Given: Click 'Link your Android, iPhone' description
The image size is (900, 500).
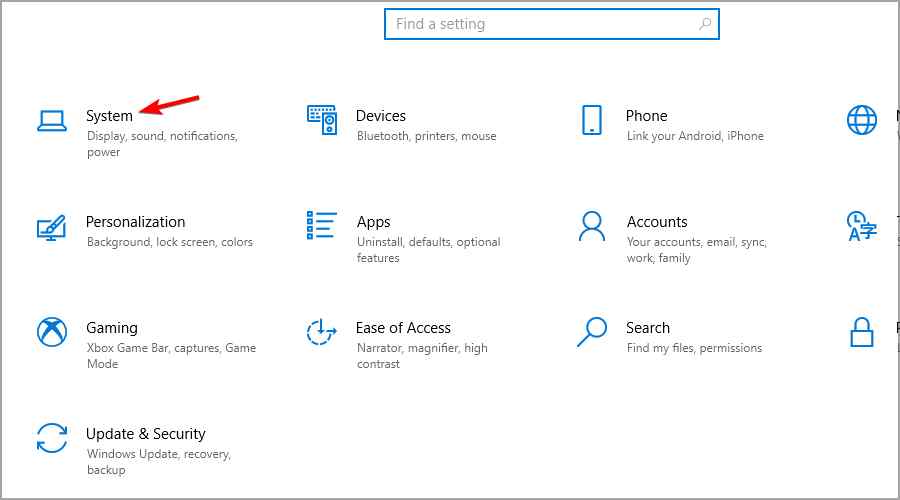Looking at the screenshot, I should tap(695, 136).
